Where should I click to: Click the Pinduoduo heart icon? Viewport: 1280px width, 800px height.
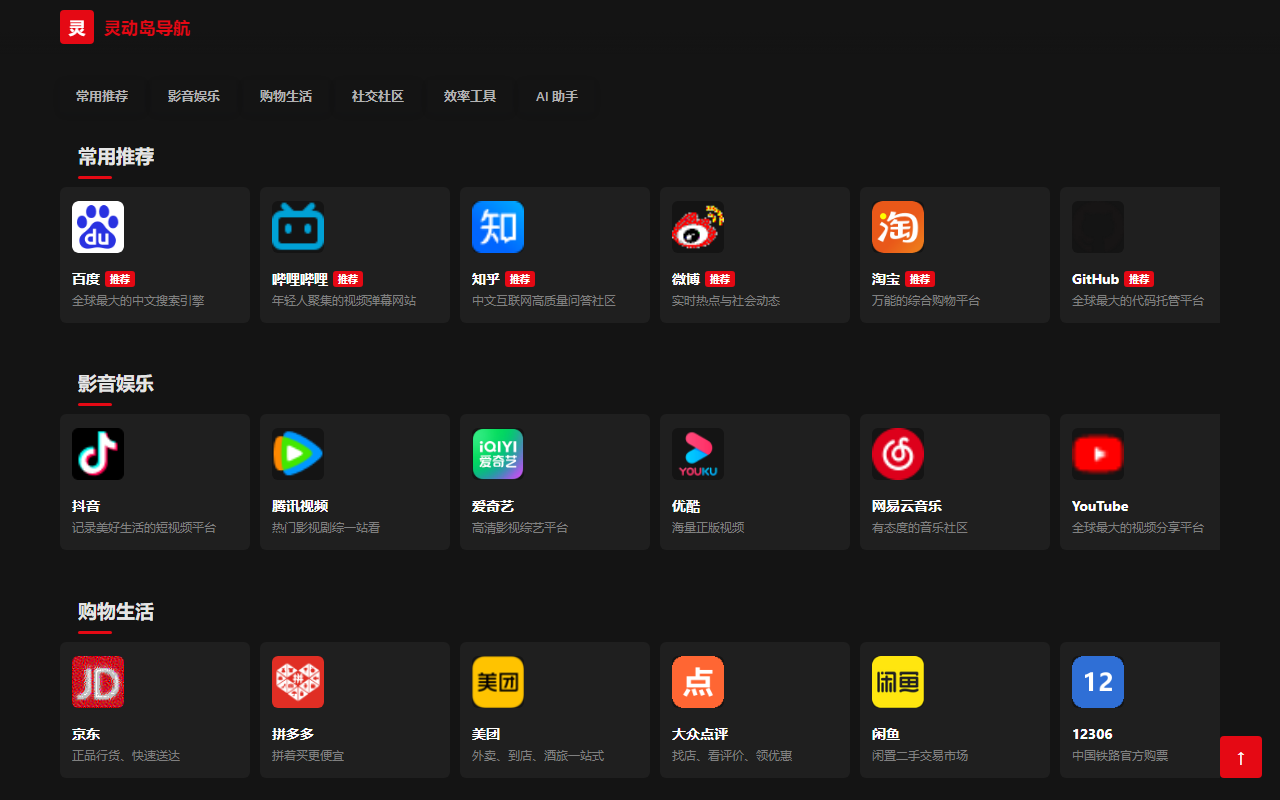point(298,682)
